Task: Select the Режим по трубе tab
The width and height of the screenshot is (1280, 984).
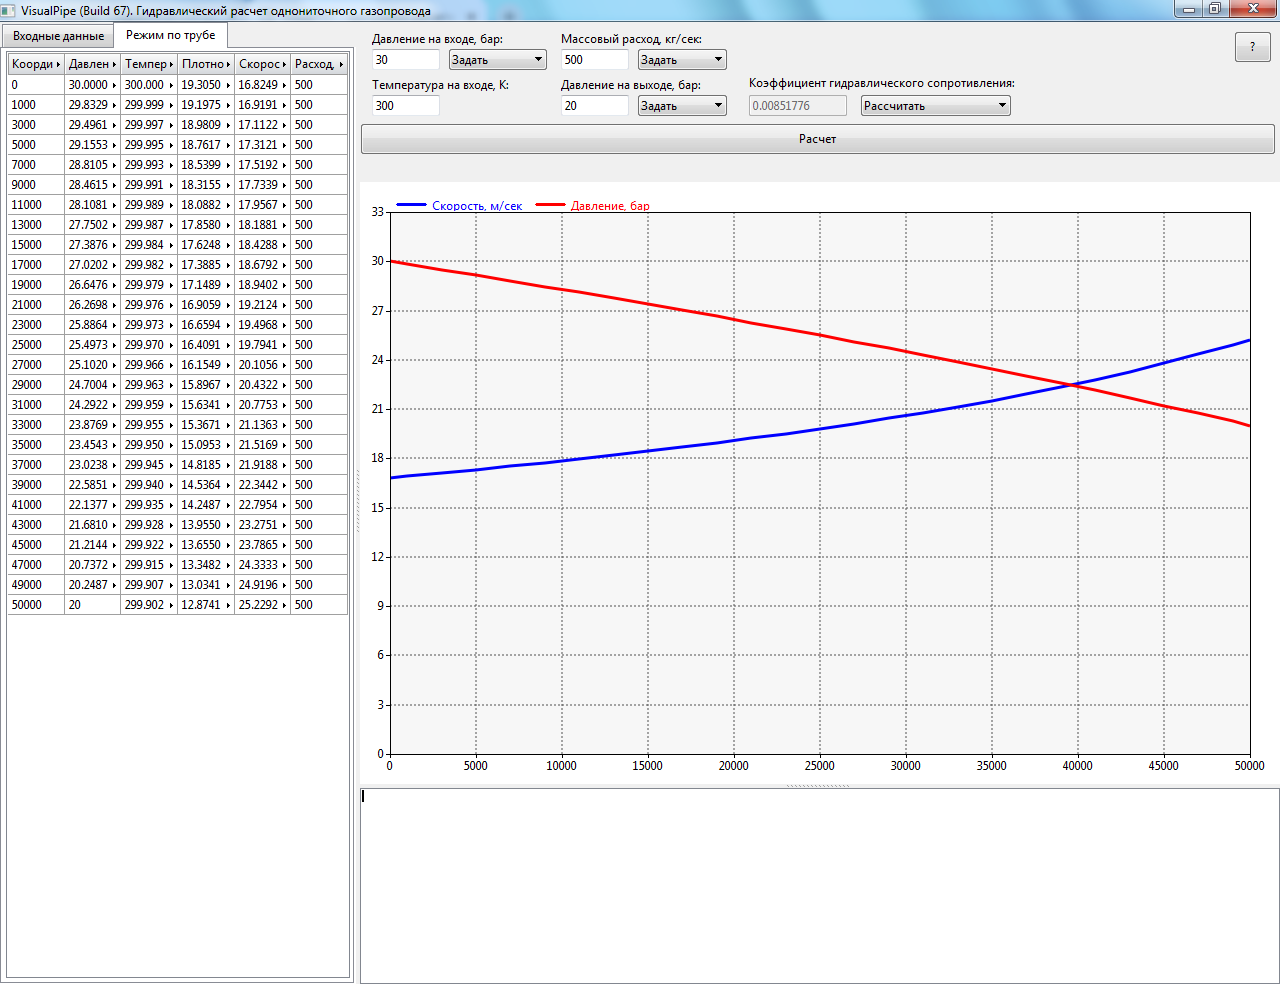Action: click(171, 35)
